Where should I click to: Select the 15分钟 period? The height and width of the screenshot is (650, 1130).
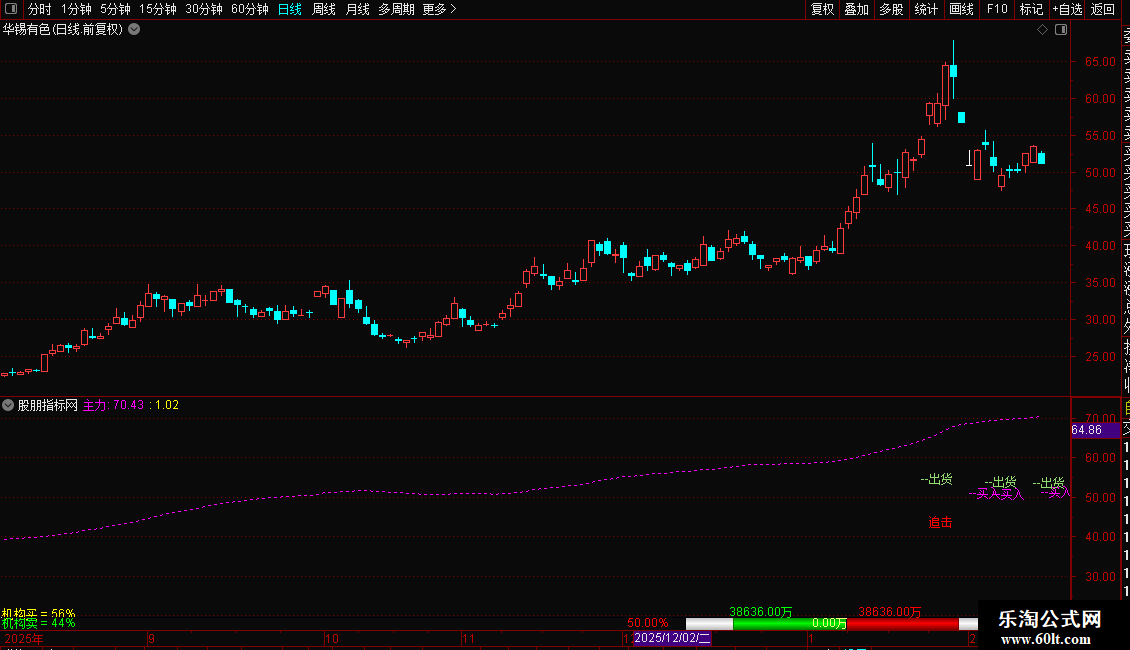(x=158, y=9)
